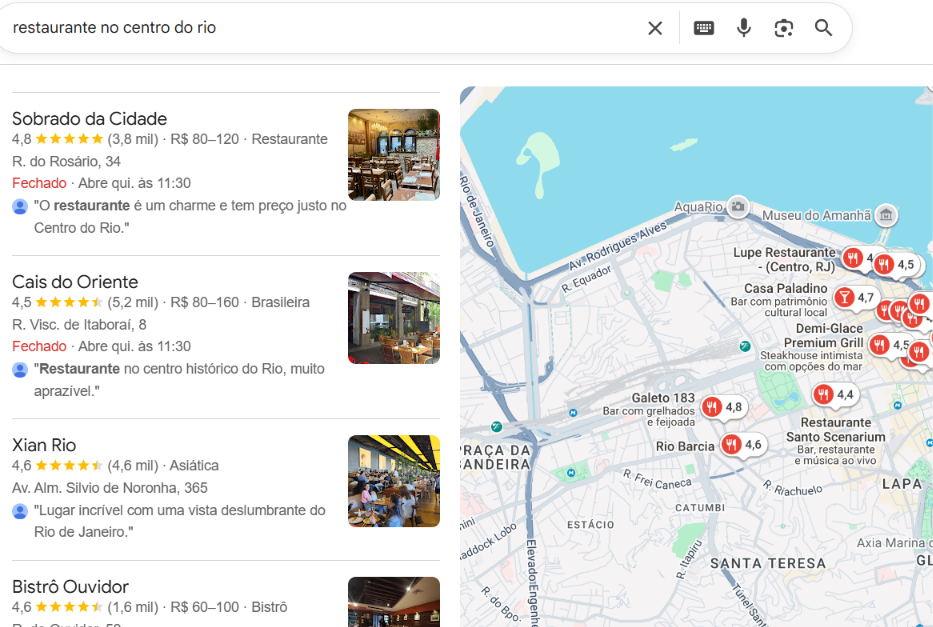Image resolution: width=933 pixels, height=627 pixels.
Task: Click the reviewer avatar beside Xian Rio review
Action: tap(20, 511)
